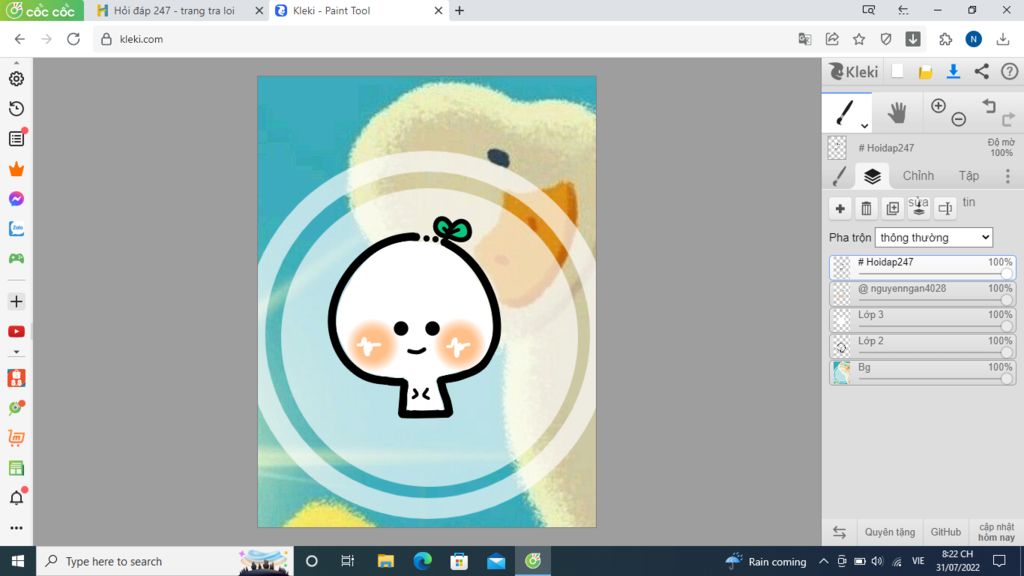The image size is (1024, 576).
Task: Show hidden system tray icons
Action: [x=824, y=561]
